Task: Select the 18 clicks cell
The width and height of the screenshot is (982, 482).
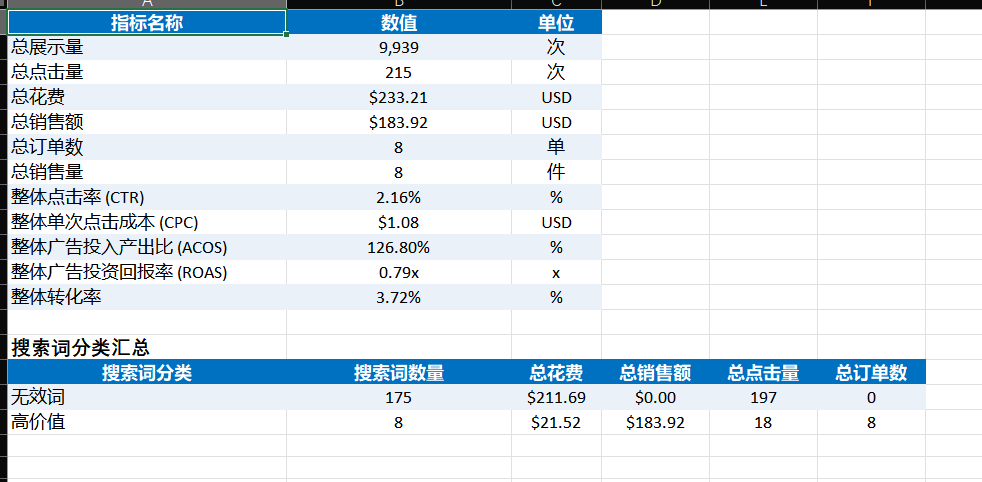Action: tap(763, 423)
